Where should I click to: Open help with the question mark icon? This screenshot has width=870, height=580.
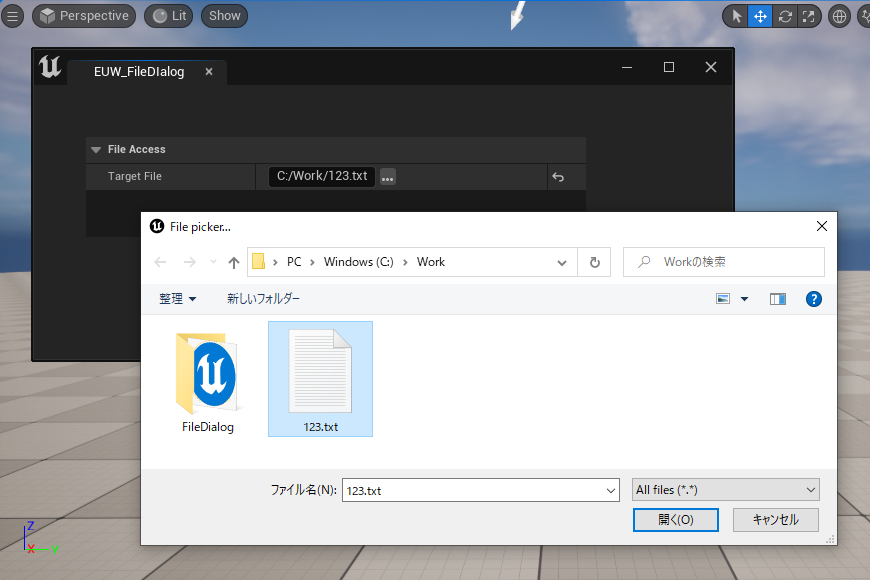coord(813,298)
